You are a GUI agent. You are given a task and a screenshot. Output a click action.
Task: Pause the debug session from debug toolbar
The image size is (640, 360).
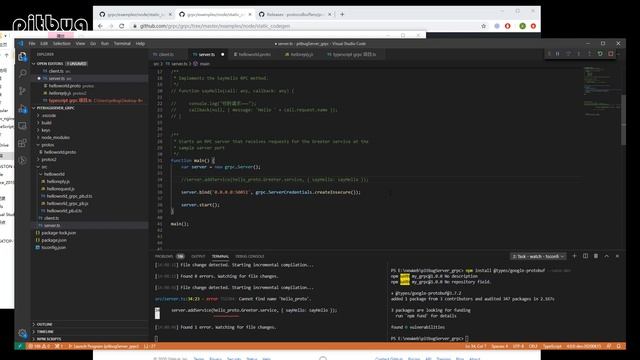[558, 54]
